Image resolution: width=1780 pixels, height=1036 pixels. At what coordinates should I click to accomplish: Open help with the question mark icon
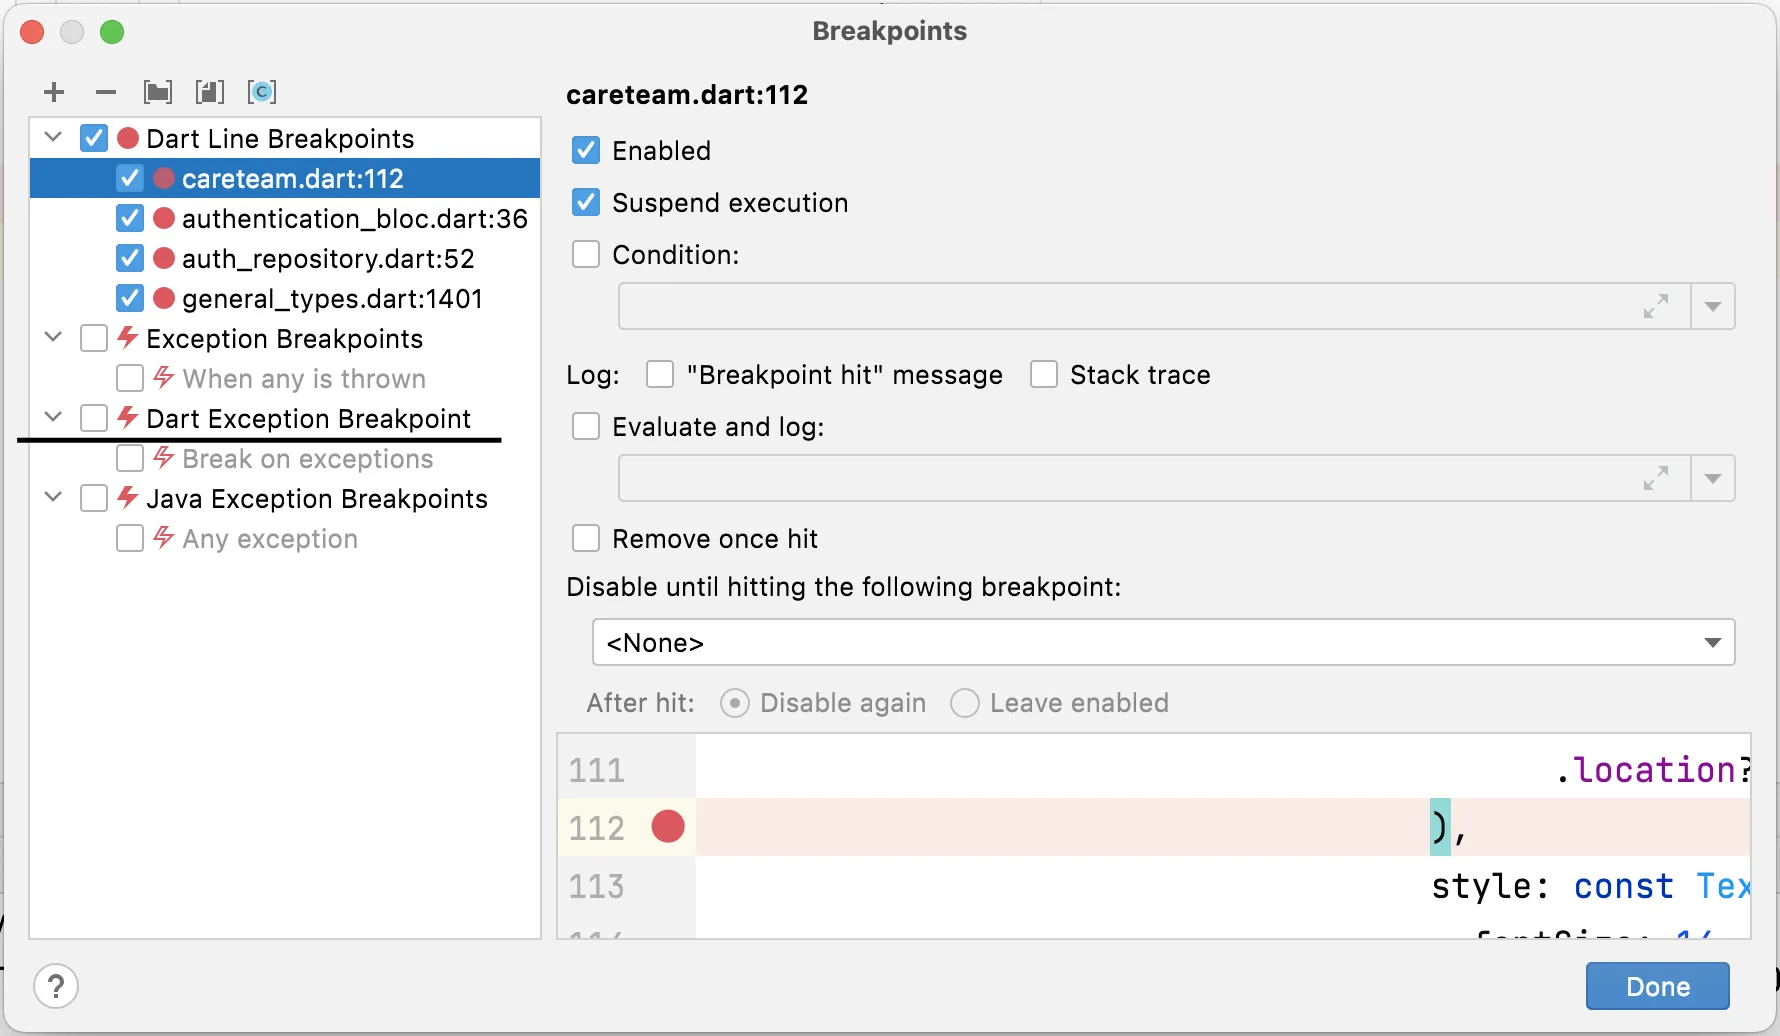point(56,987)
